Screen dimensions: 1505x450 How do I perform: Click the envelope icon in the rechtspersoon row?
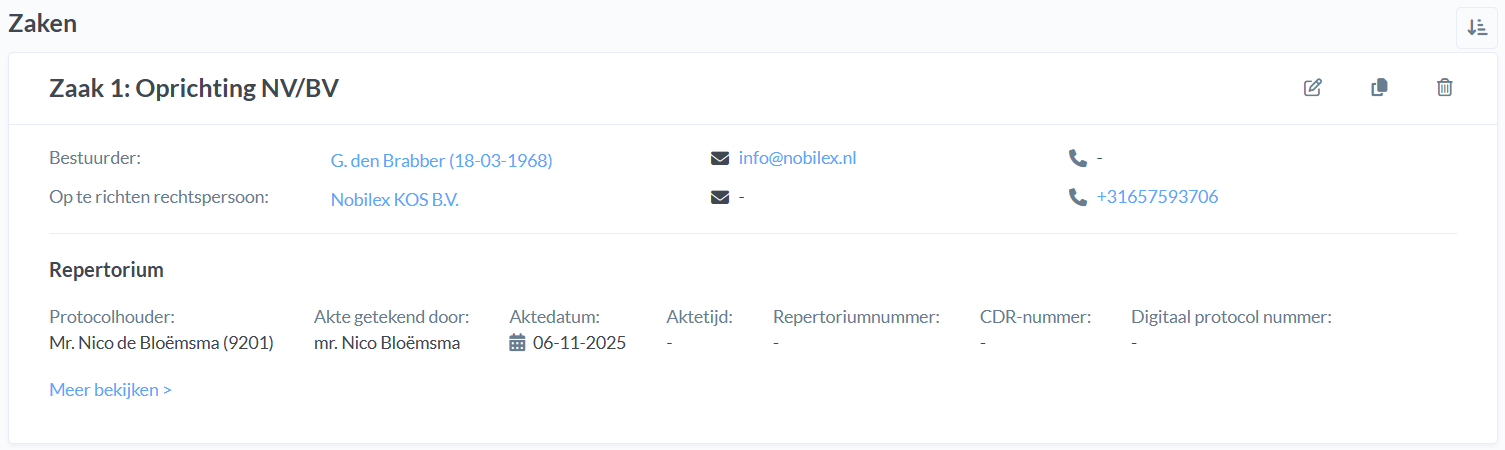click(x=720, y=197)
